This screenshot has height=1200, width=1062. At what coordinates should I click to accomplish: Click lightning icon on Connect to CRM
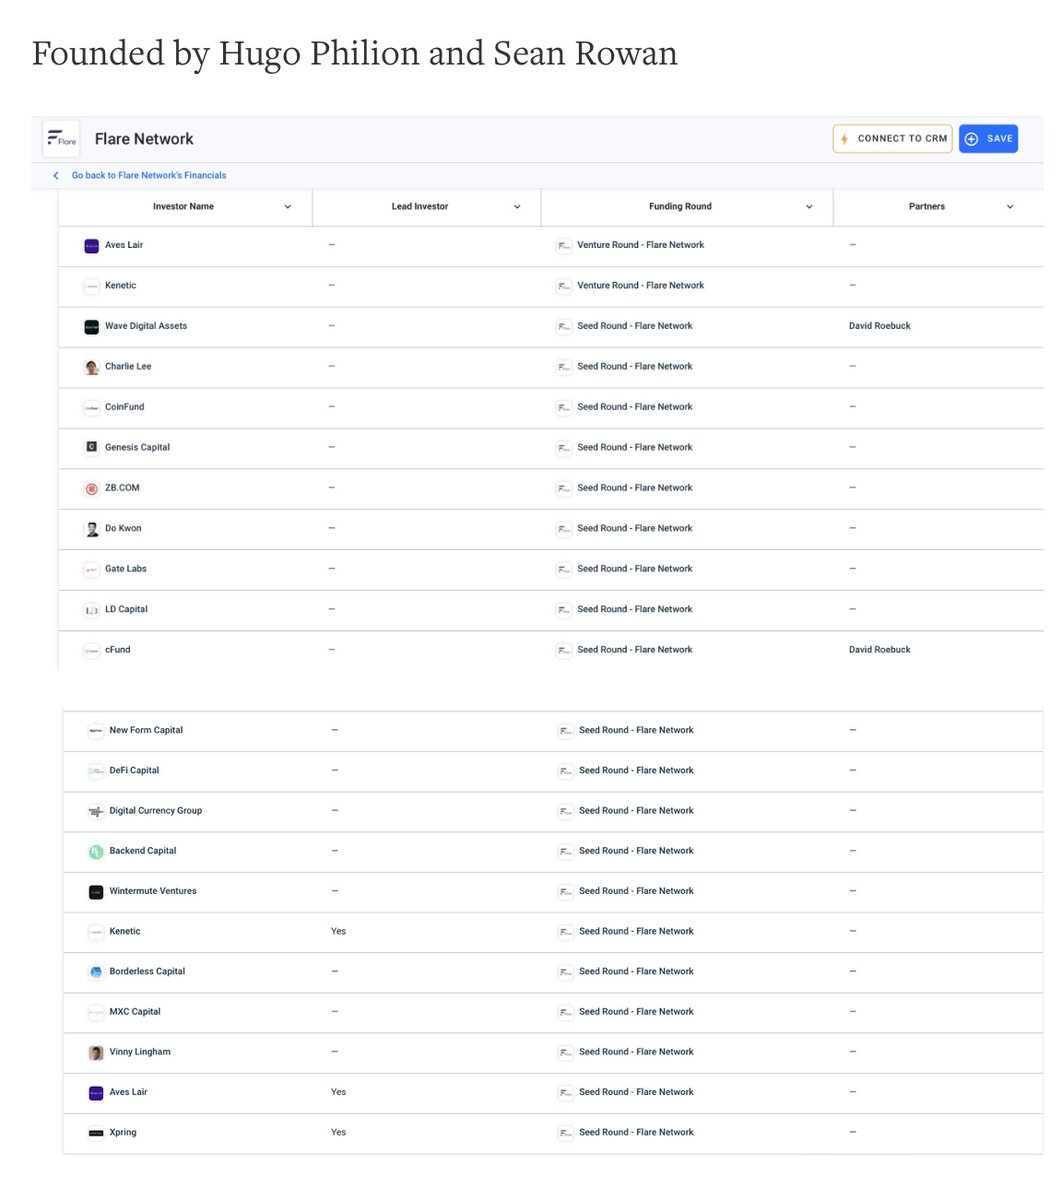click(x=845, y=139)
